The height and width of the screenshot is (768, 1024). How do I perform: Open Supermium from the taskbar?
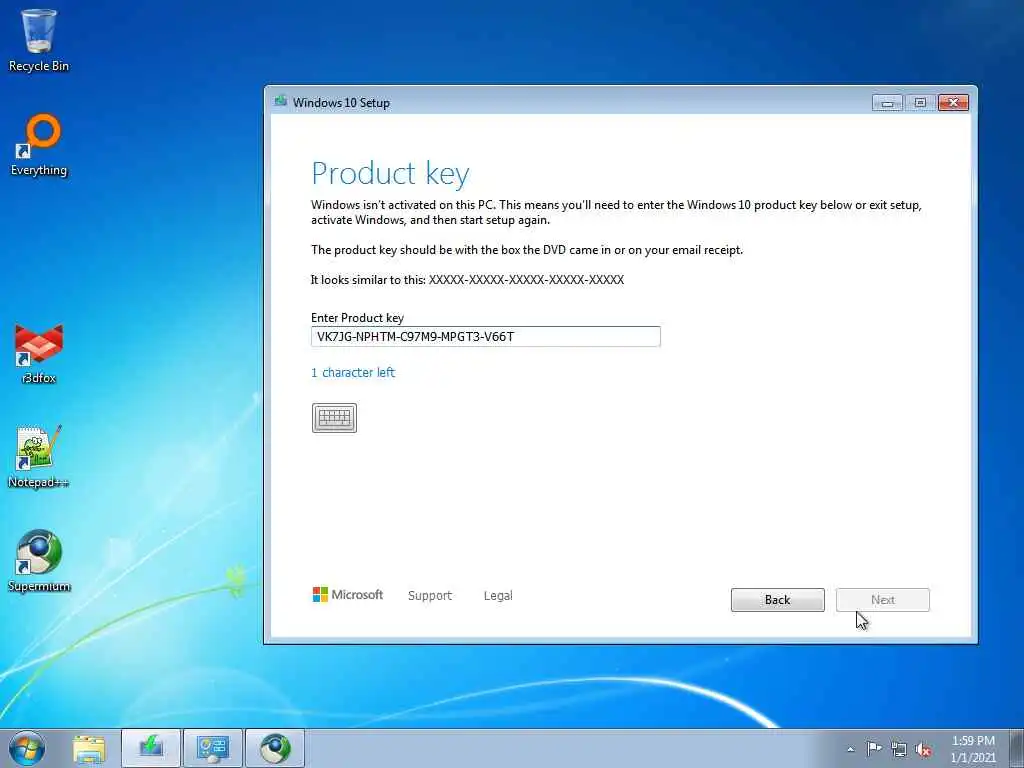[275, 748]
